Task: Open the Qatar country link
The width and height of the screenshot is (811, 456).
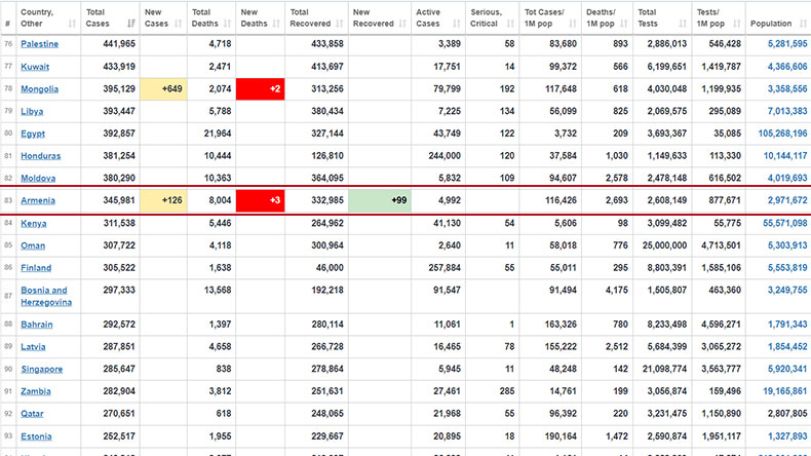Action: coord(32,414)
